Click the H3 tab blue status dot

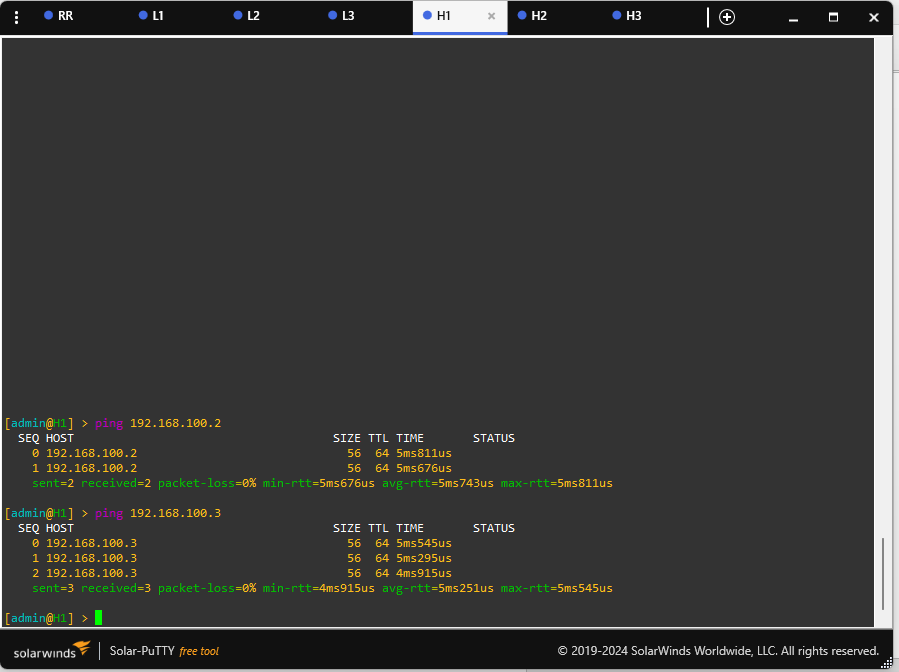(617, 15)
